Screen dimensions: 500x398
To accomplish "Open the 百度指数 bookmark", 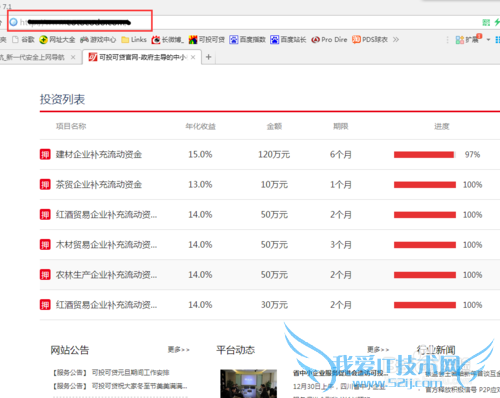I will [248, 40].
